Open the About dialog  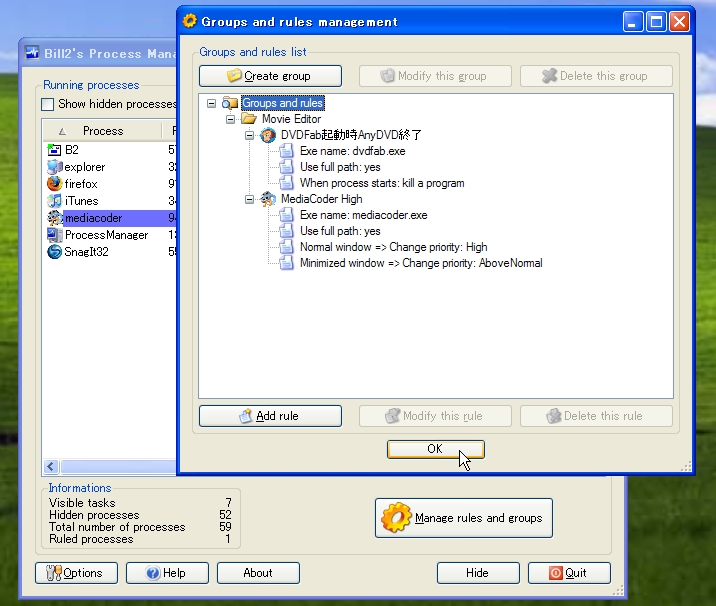tap(258, 573)
